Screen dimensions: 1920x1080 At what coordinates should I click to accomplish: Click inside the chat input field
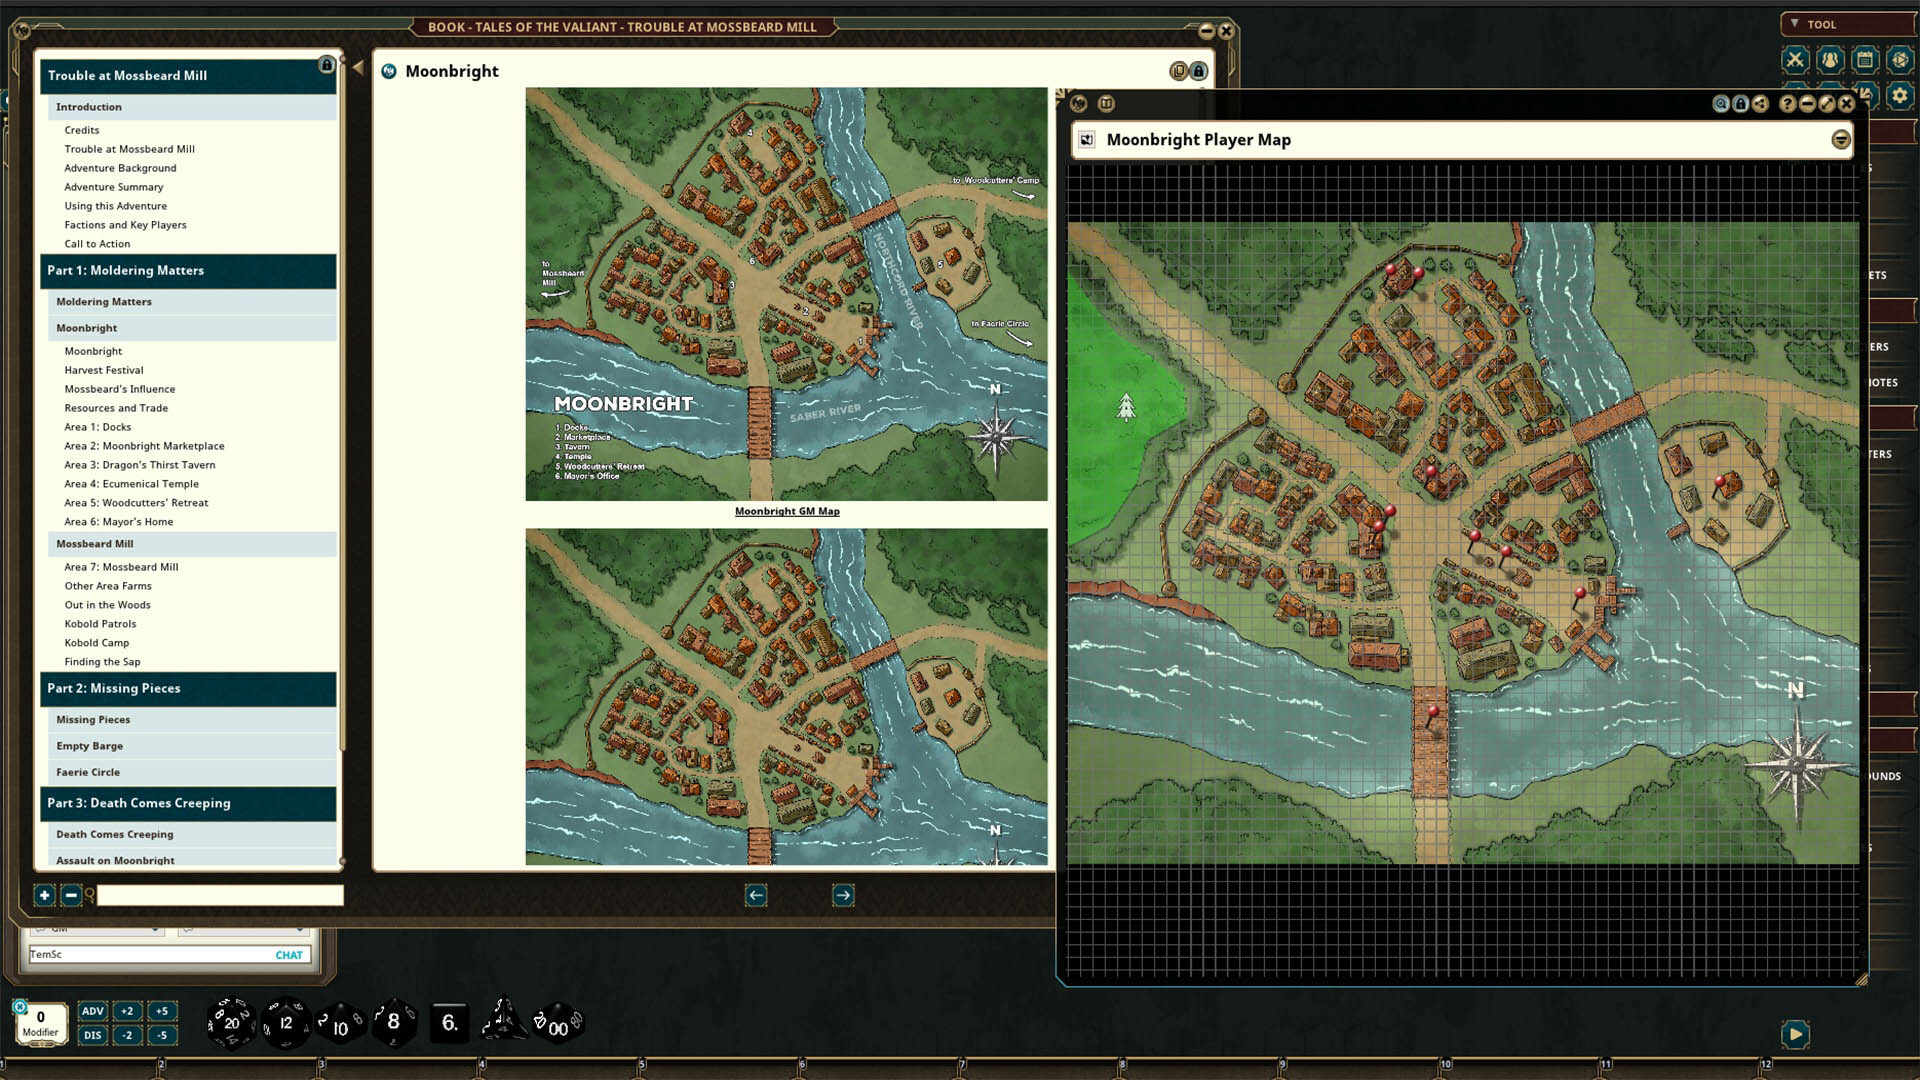[x=150, y=955]
